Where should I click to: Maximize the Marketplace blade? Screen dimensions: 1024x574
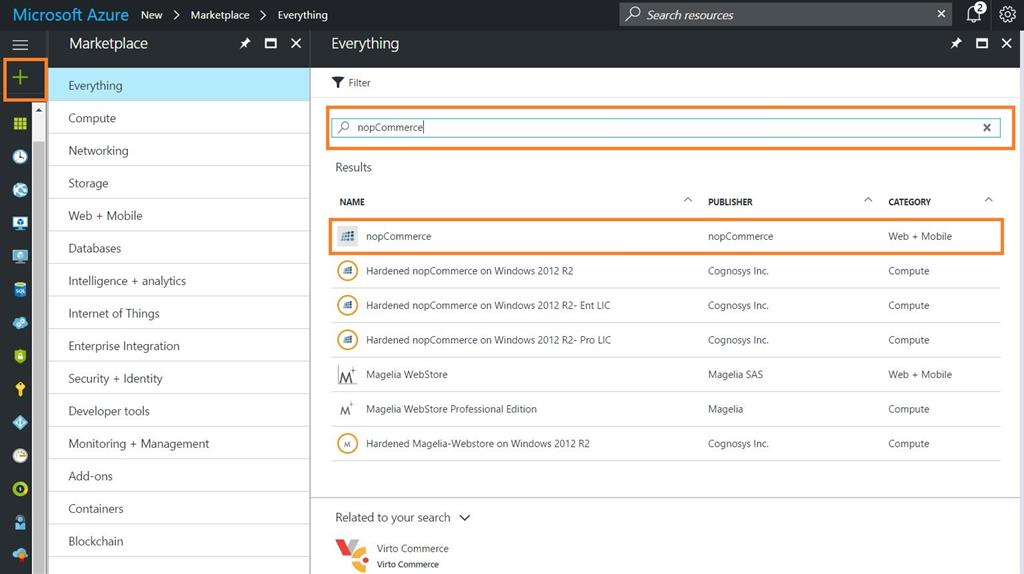270,44
